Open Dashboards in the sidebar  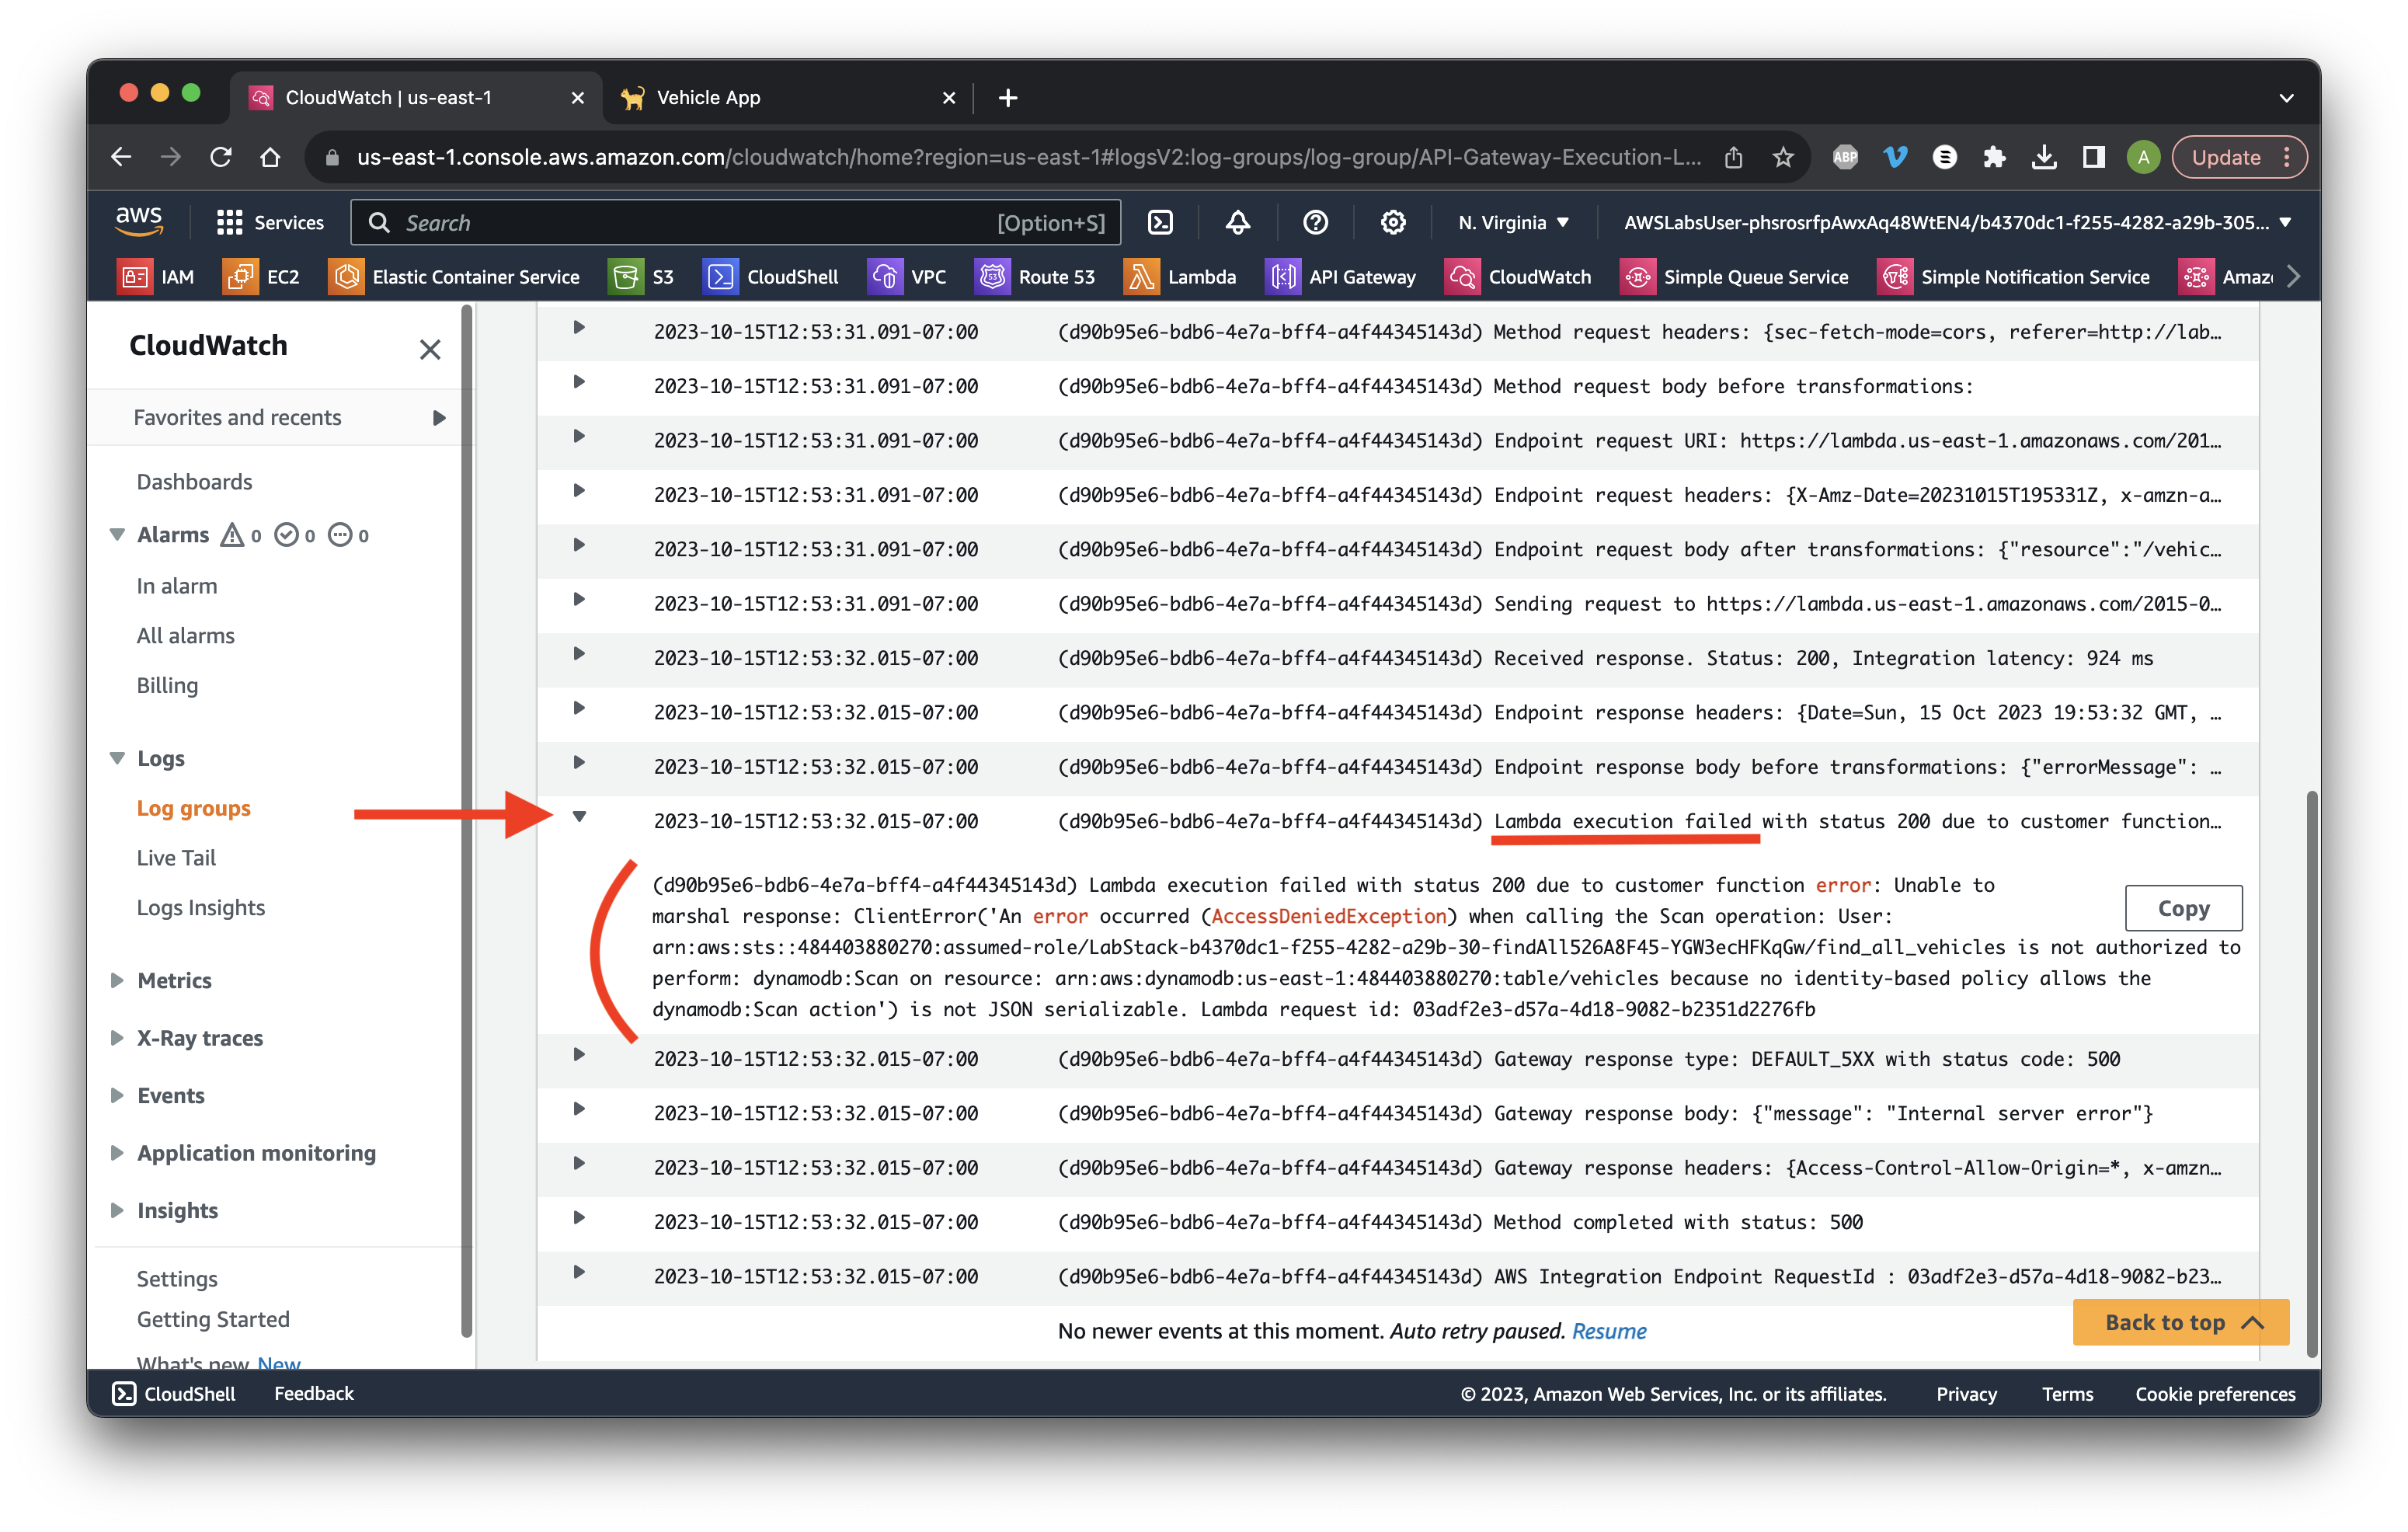pyautogui.click(x=194, y=482)
